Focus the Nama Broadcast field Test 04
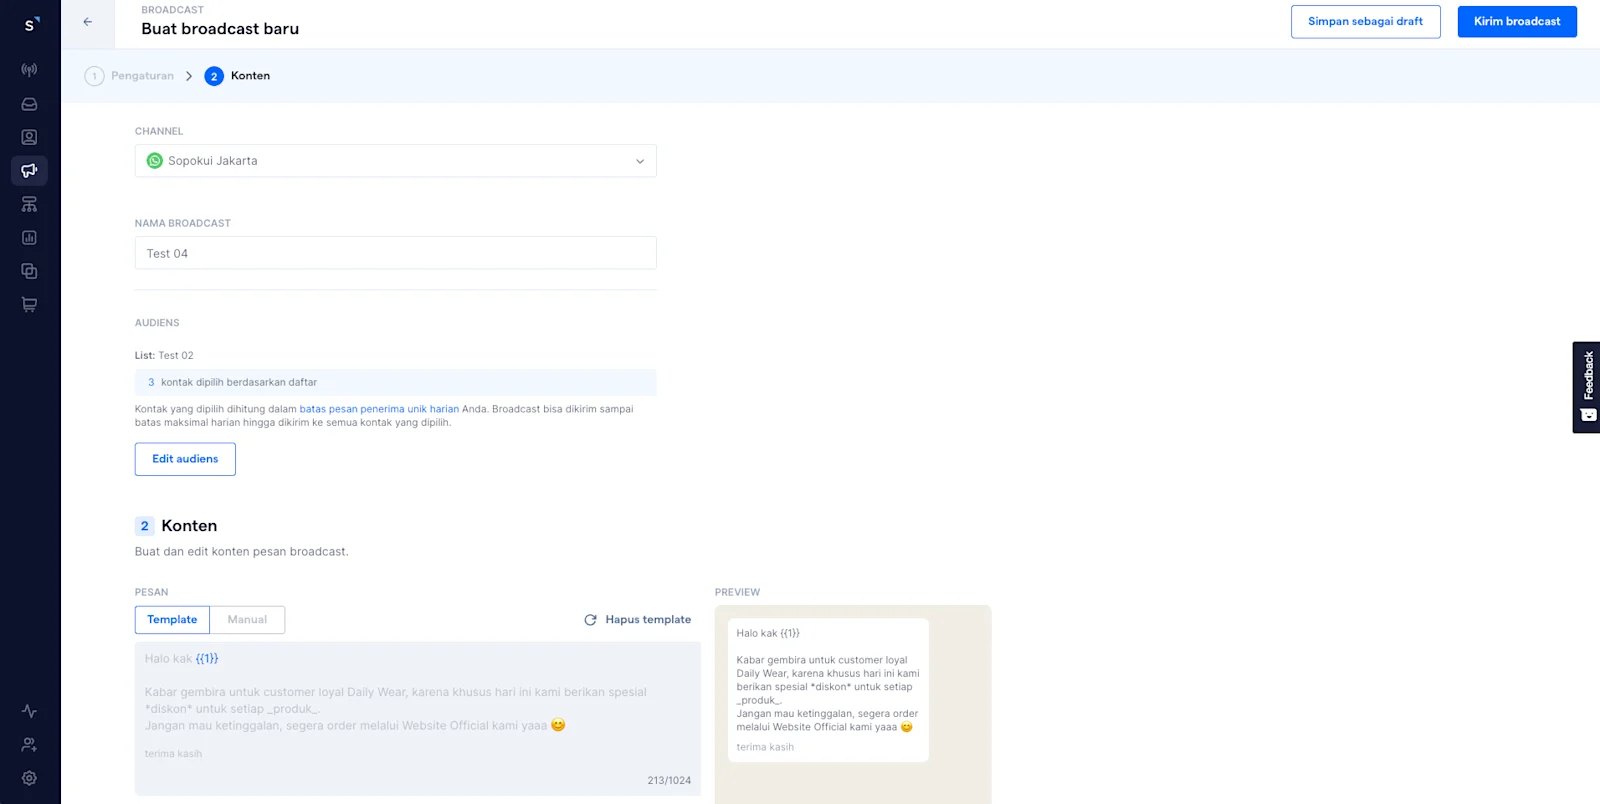The image size is (1600, 804). click(x=396, y=253)
